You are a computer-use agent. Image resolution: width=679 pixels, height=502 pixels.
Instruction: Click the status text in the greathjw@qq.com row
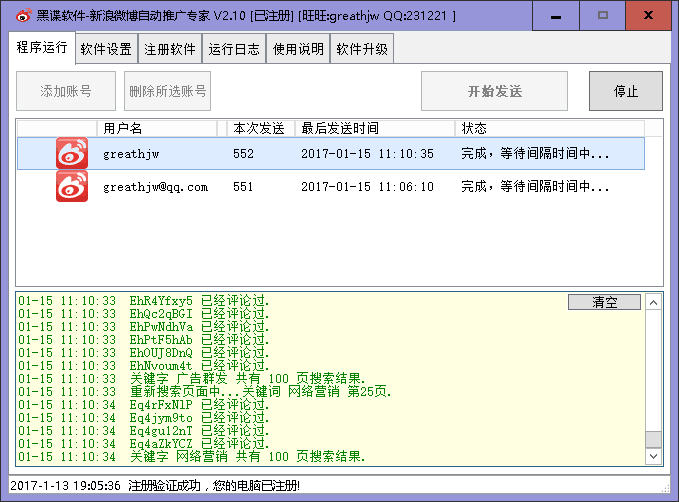[535, 186]
